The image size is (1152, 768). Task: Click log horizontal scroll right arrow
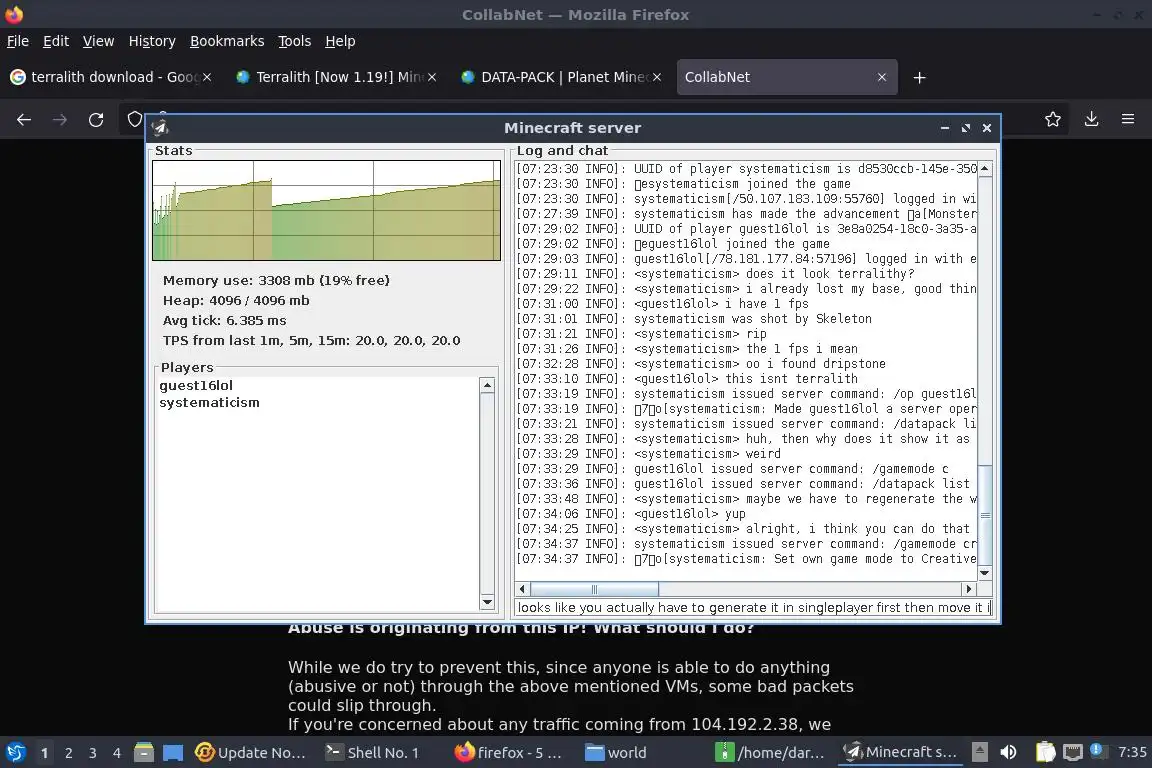tap(968, 589)
